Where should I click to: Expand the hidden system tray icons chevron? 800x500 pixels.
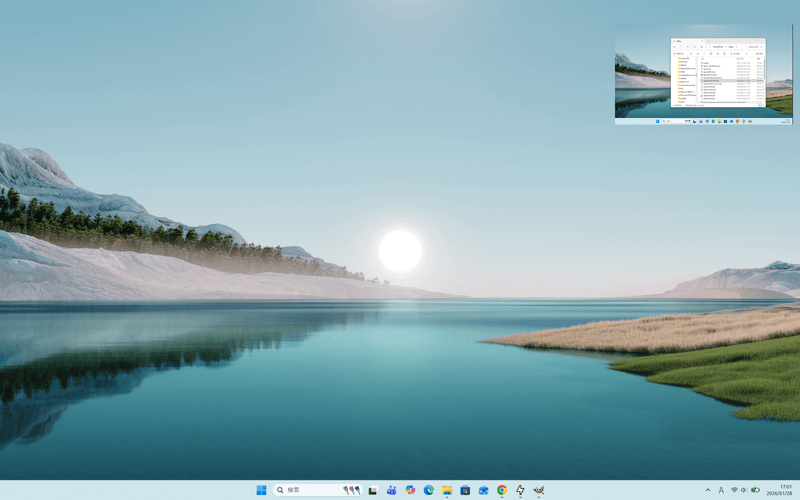click(708, 490)
